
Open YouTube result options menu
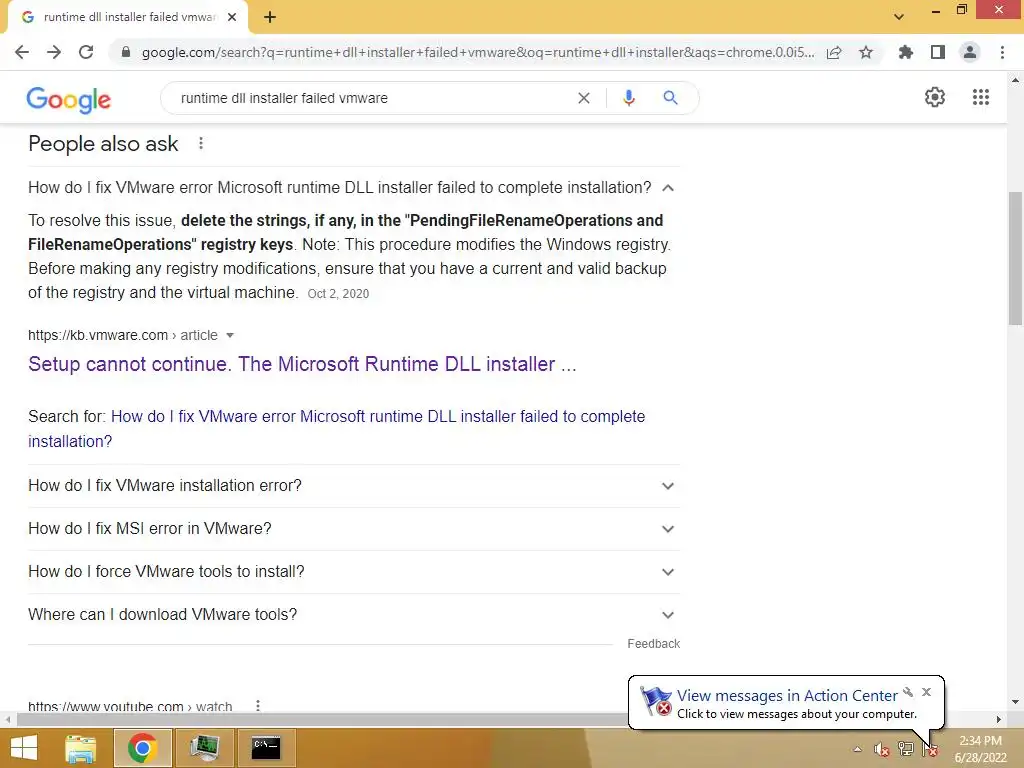click(x=258, y=706)
